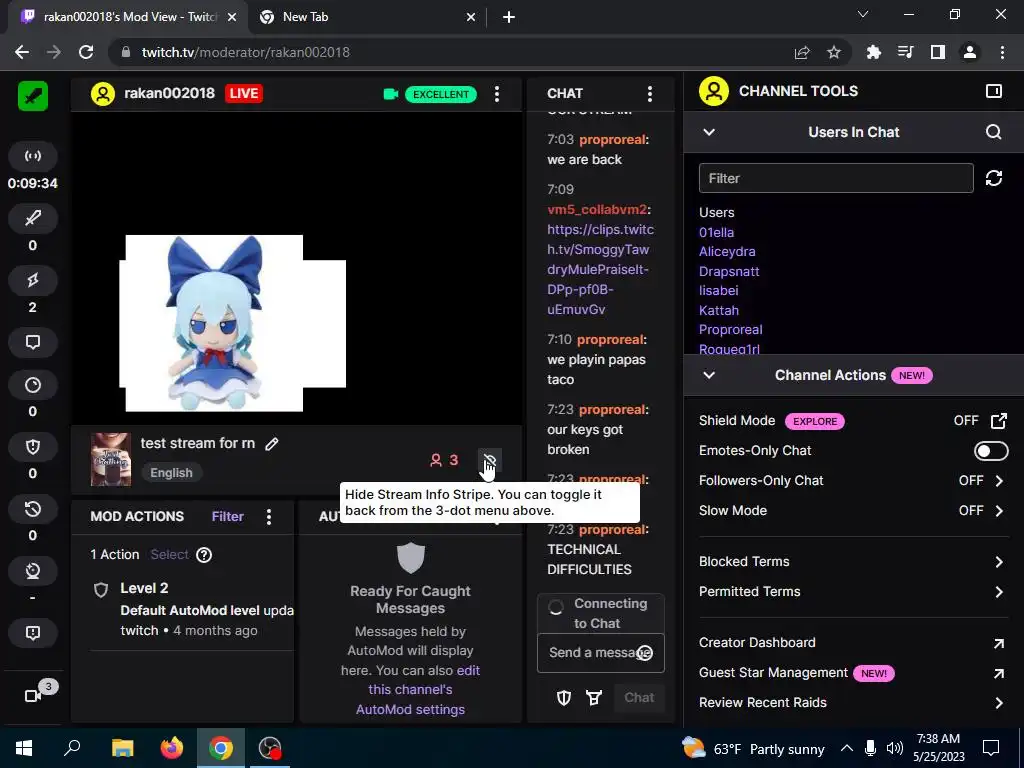This screenshot has width=1024, height=768.
Task: Click the English language tag
Action: click(x=171, y=473)
